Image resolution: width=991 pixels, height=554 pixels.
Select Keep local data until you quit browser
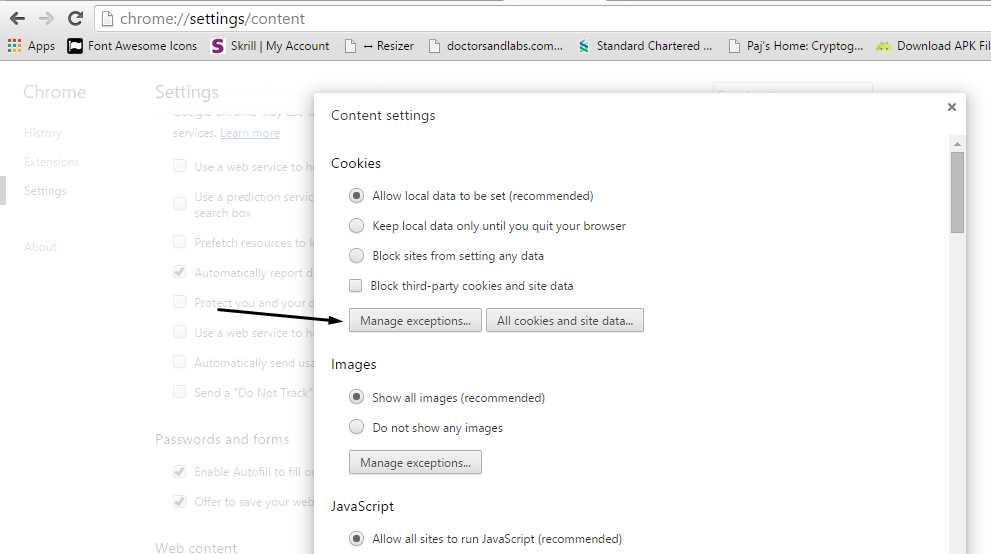[x=356, y=226]
